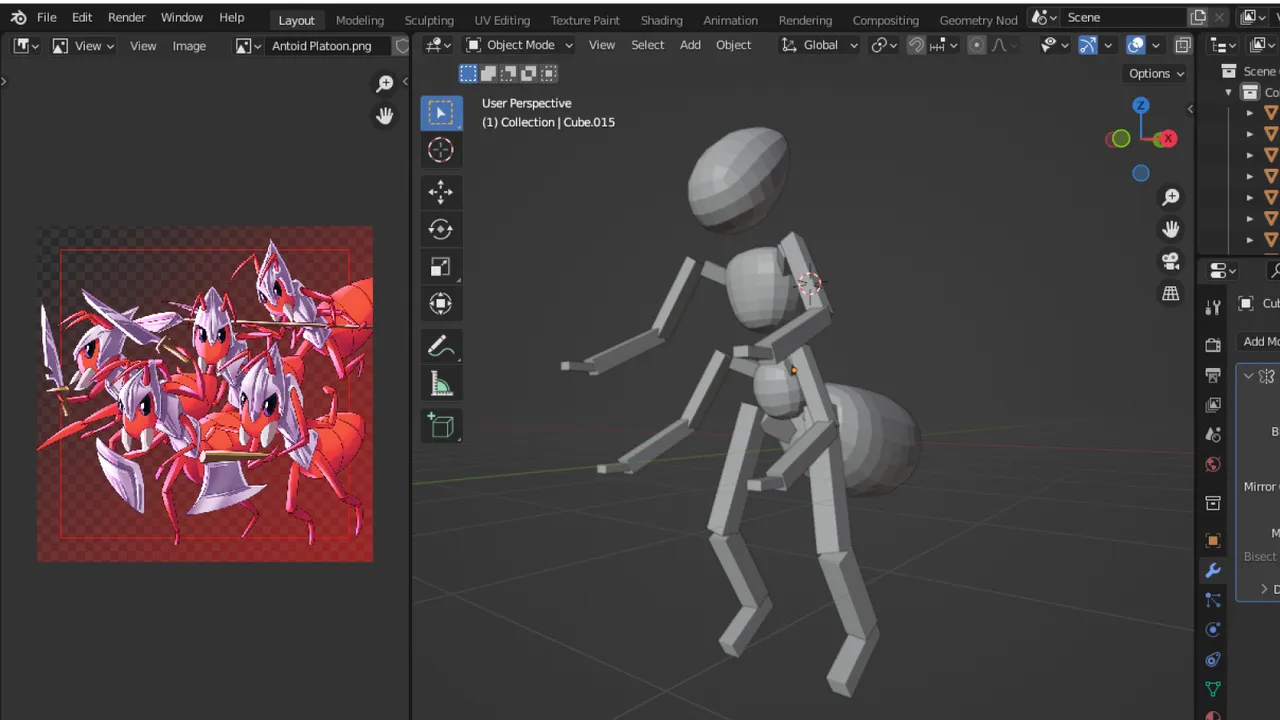Activate the Move tool
This screenshot has width=1280, height=720.
[x=441, y=192]
